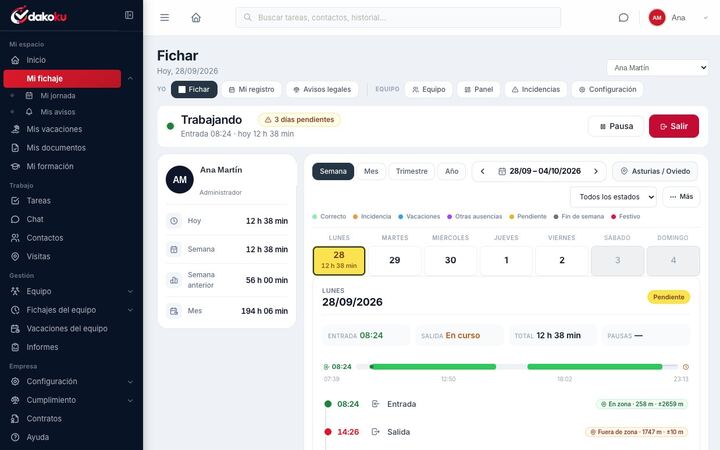Open the Incidencias tab

pos(536,90)
